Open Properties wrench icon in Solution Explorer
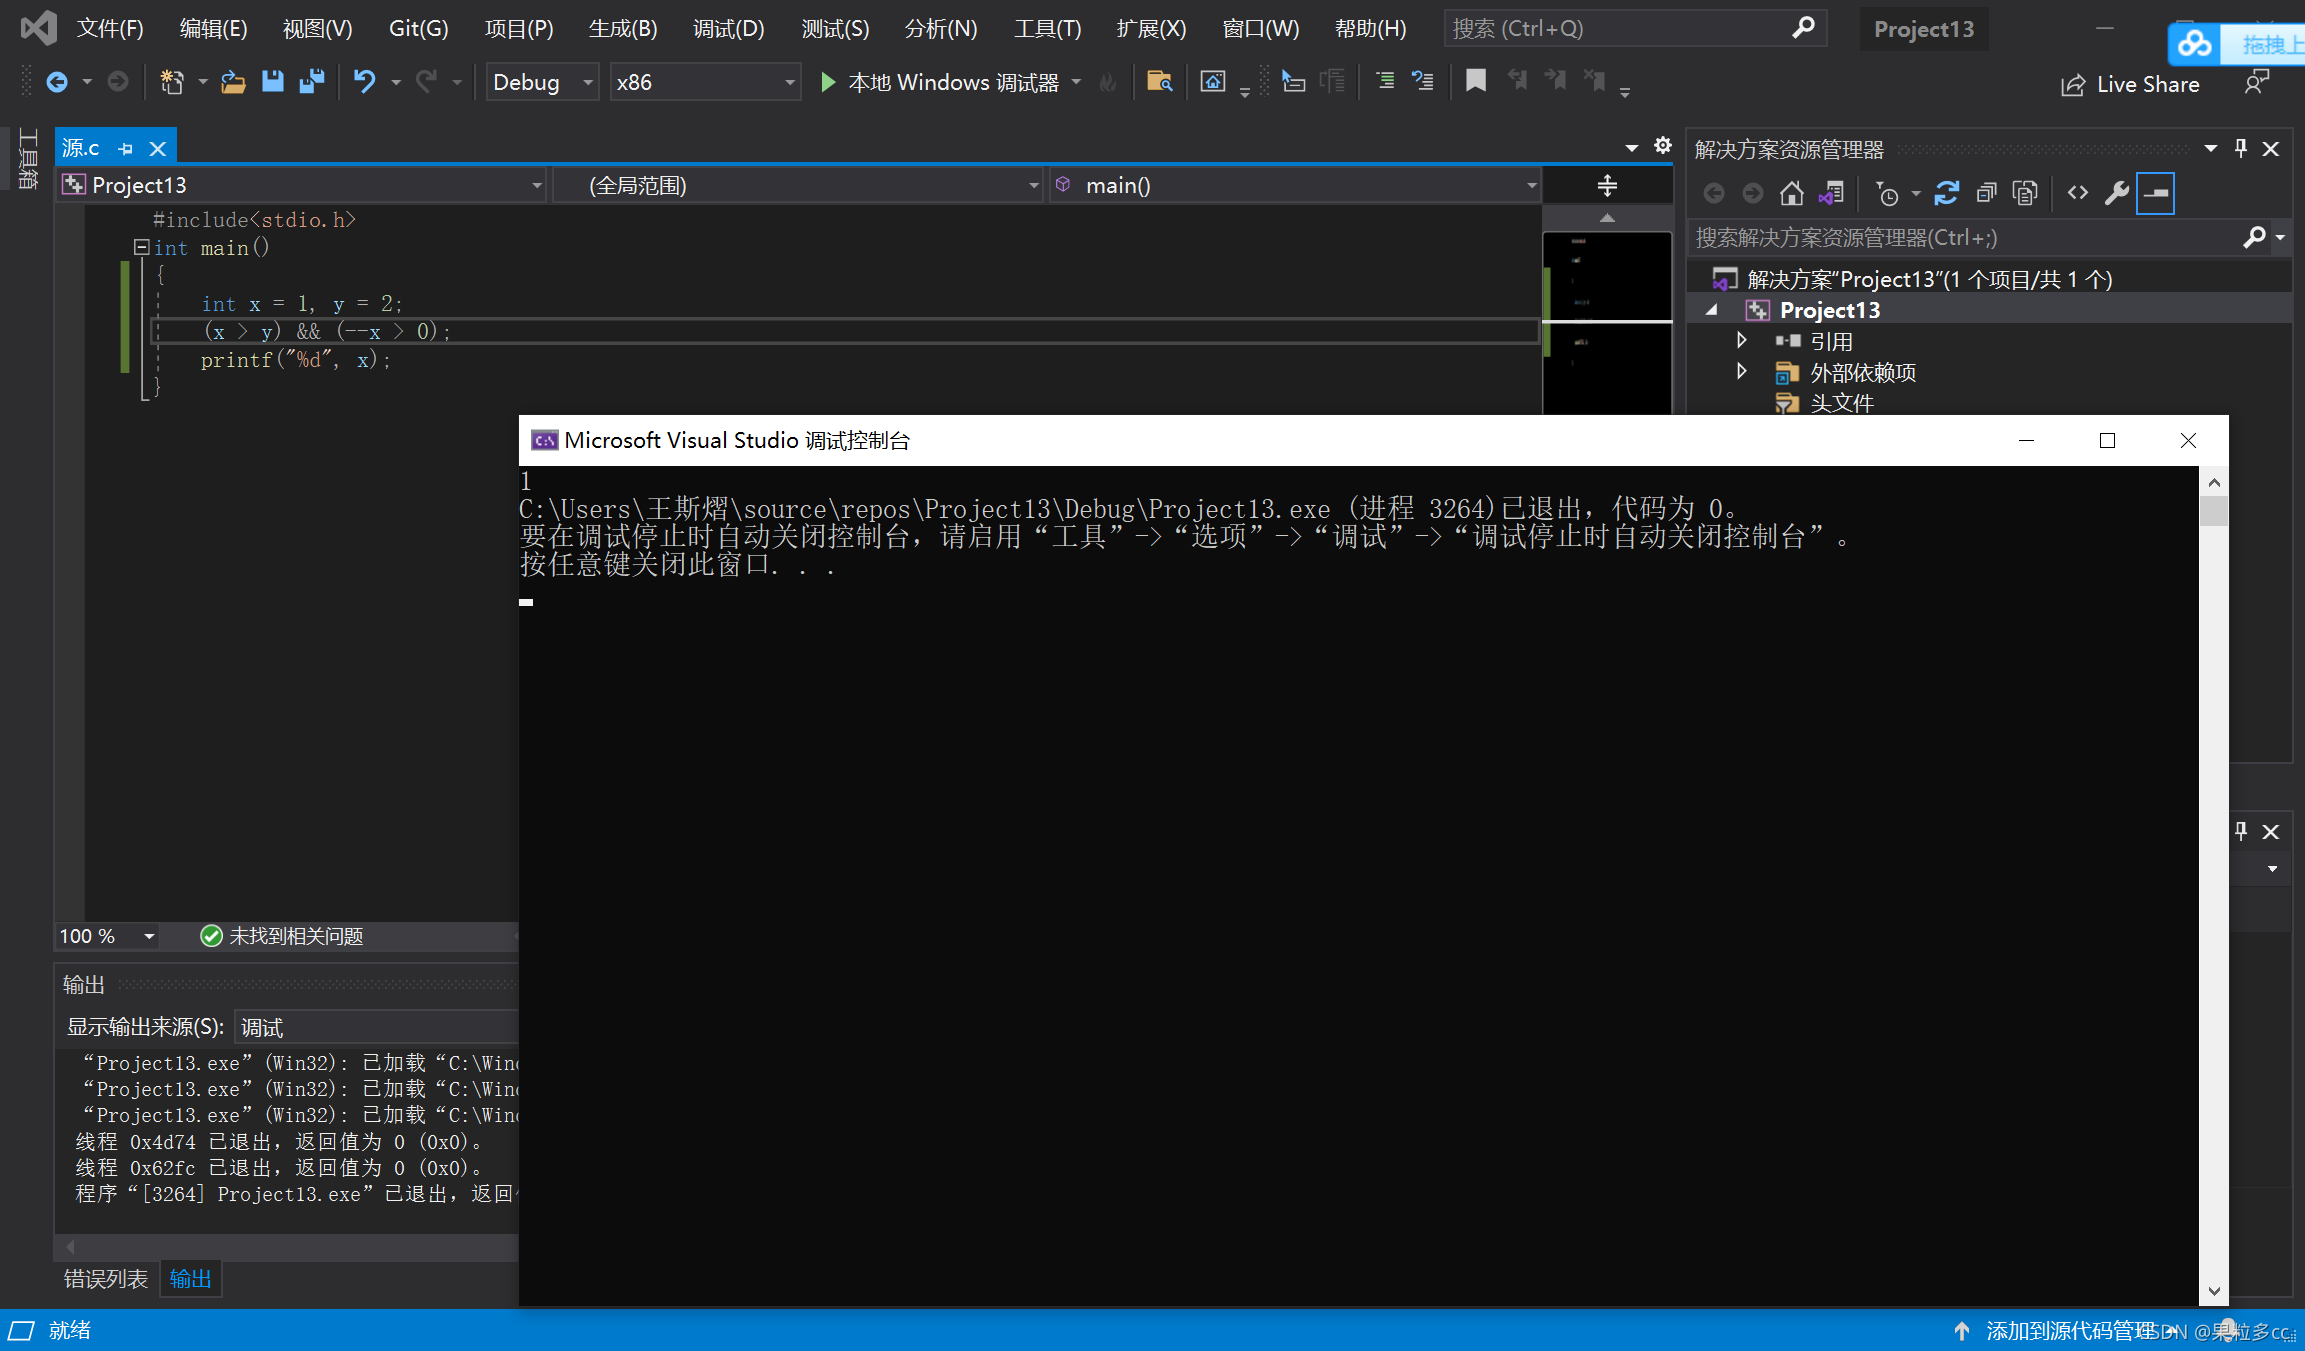 tap(2116, 193)
